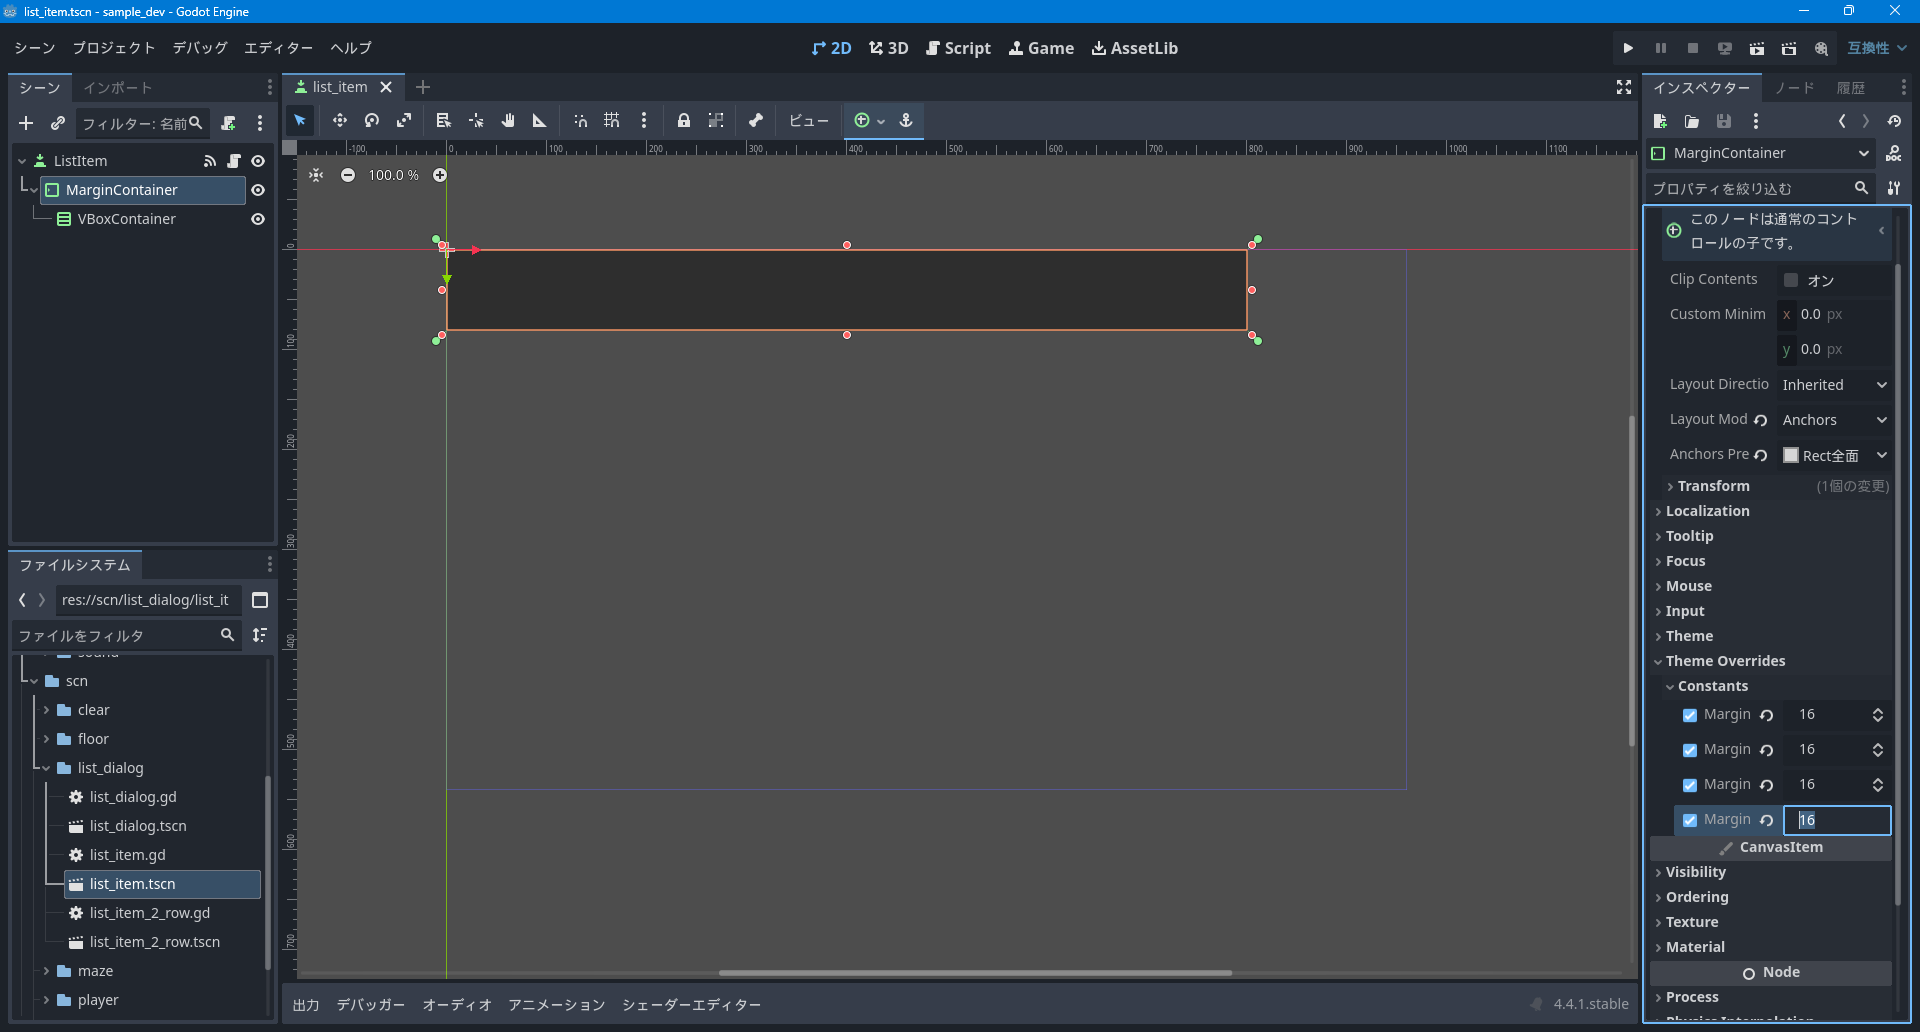
Task: Open the デバッグ menu
Action: [200, 48]
